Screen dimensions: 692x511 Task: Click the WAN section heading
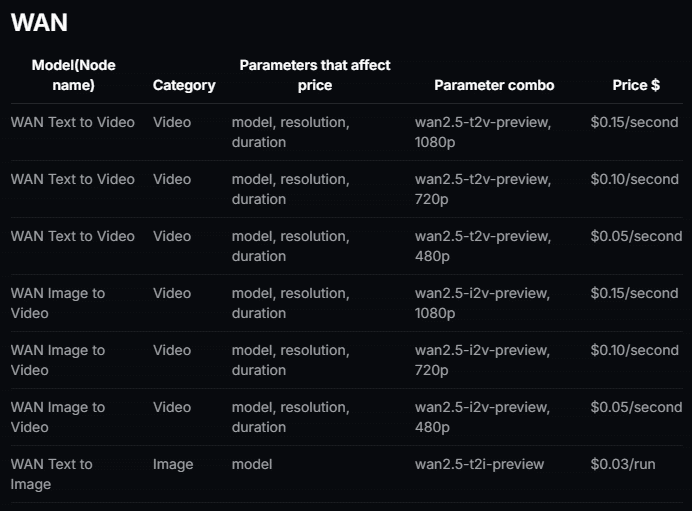tap(39, 23)
